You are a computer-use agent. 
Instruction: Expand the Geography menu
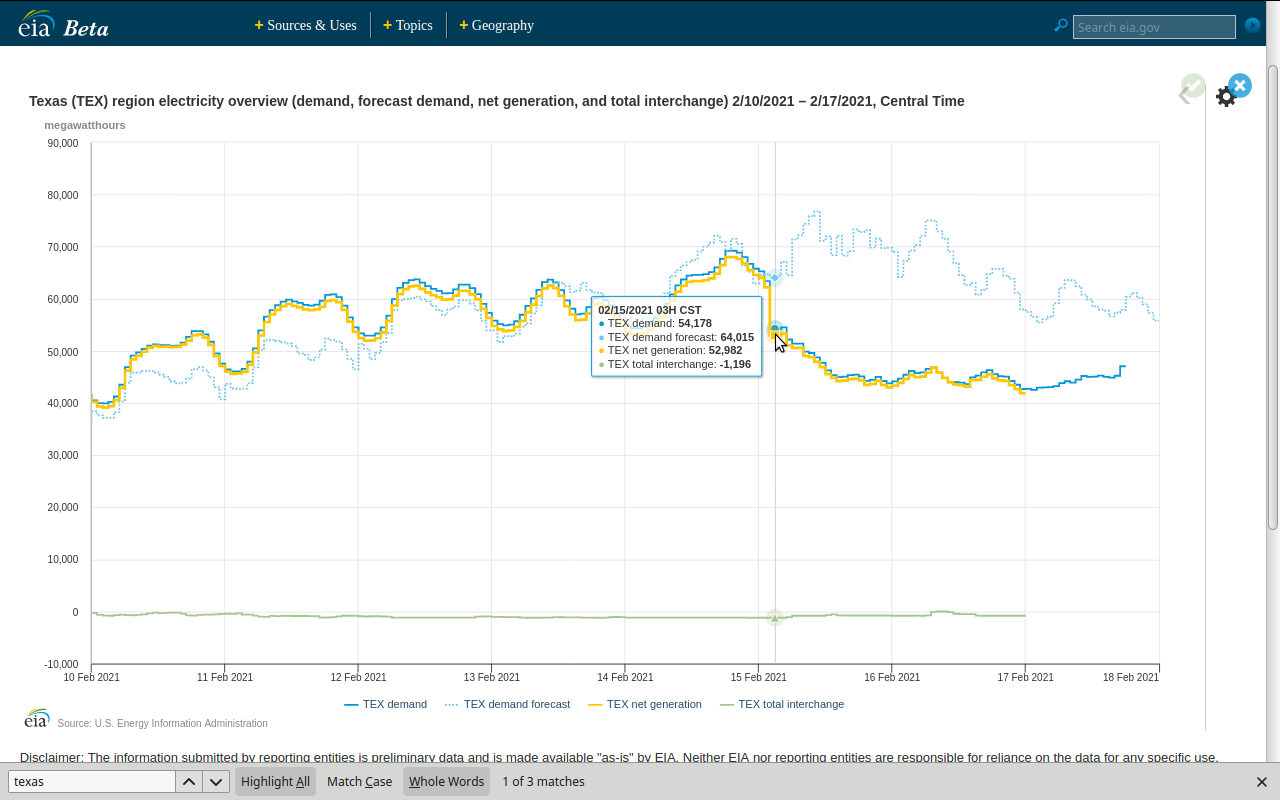pyautogui.click(x=497, y=25)
